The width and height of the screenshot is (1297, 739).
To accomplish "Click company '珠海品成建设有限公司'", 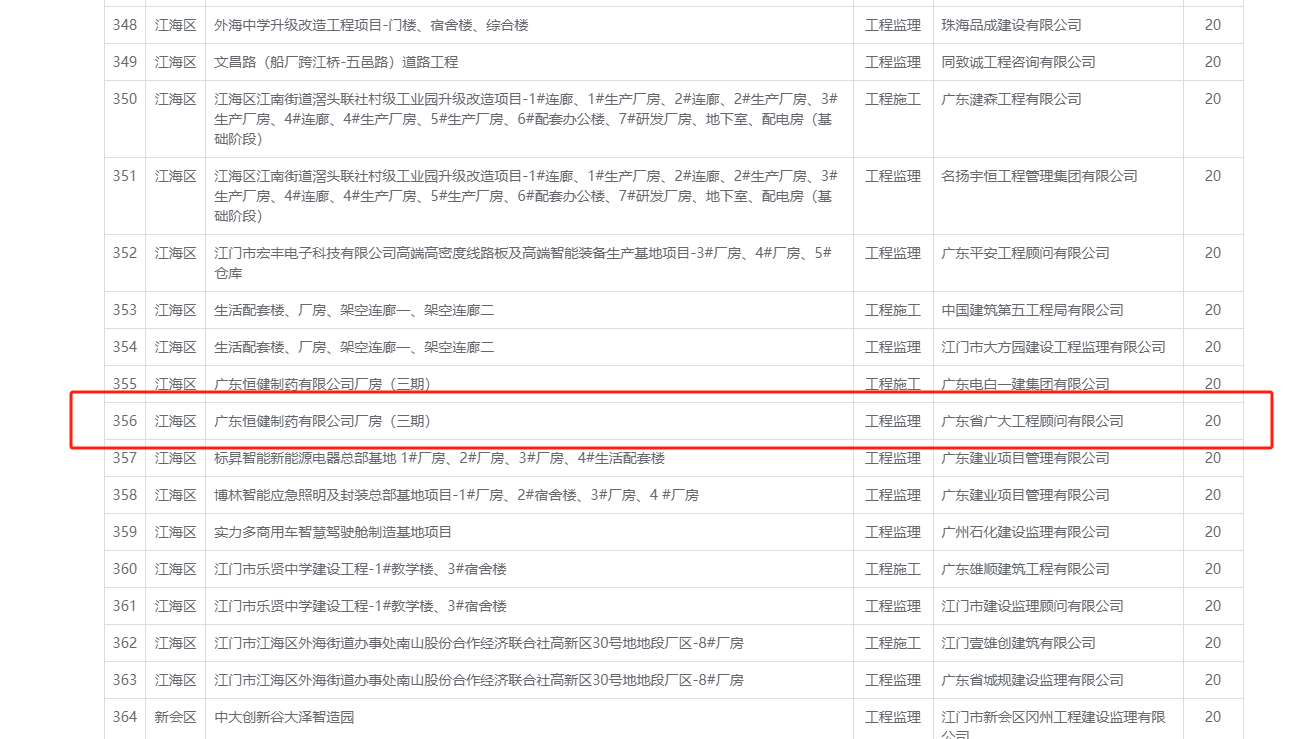I will click(x=1011, y=25).
